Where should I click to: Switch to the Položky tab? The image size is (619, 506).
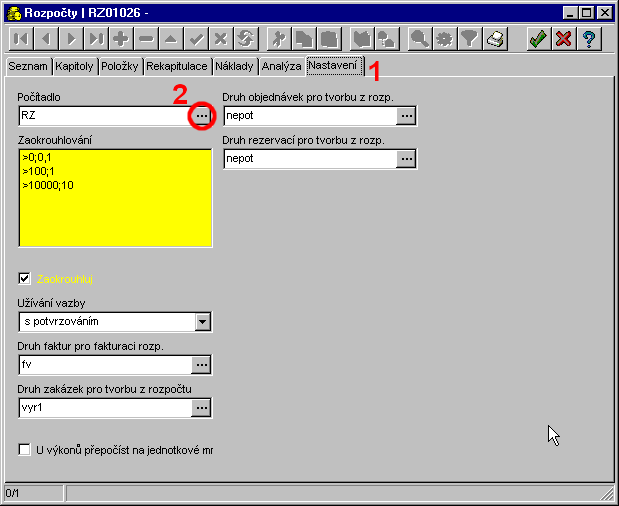[x=120, y=66]
